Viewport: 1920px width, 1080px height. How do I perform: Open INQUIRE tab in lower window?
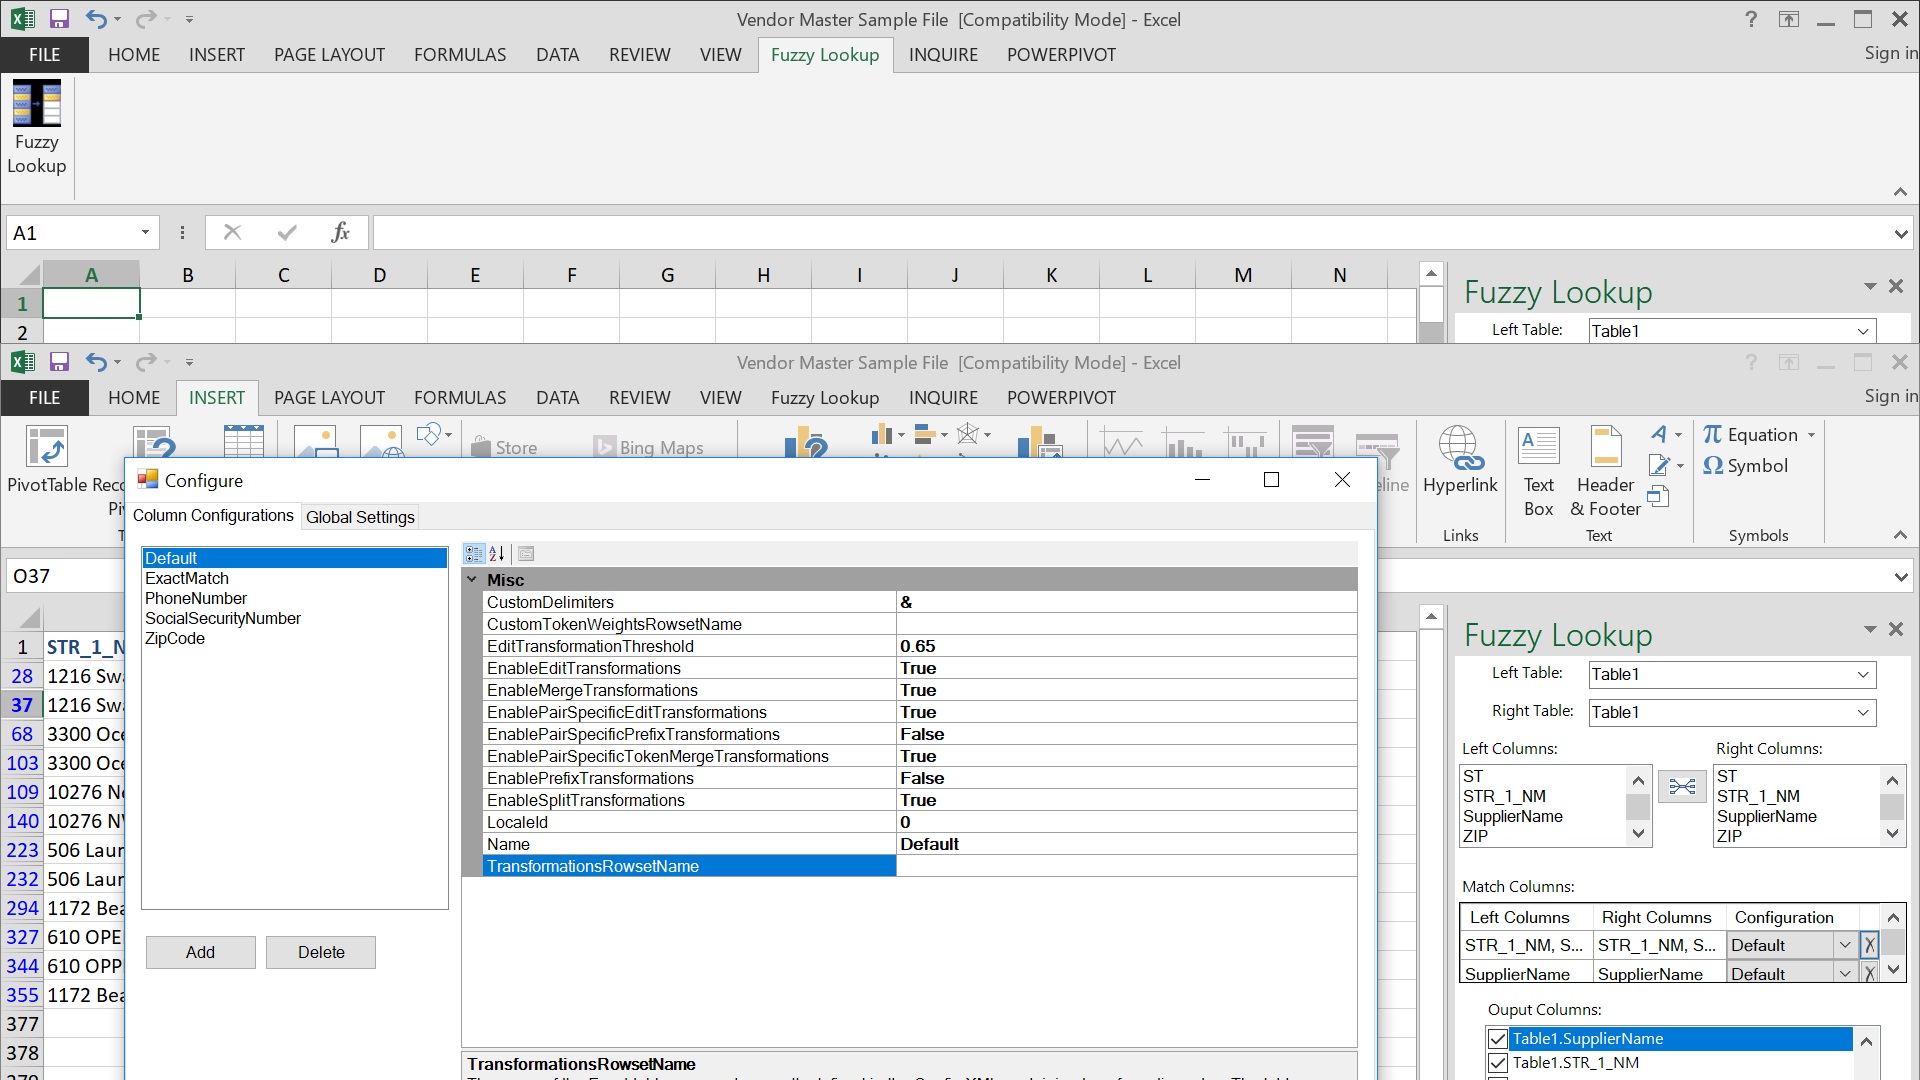click(943, 398)
